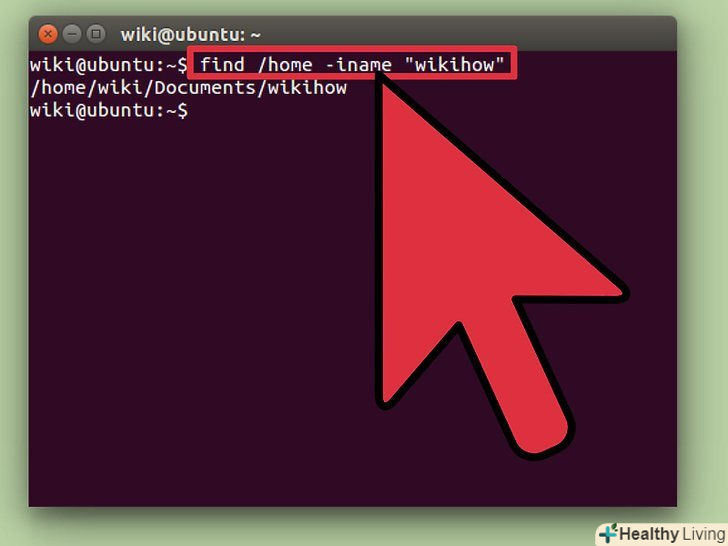Click the quoted "wikihow" search term
This screenshot has width=728, height=546.
tap(455, 64)
